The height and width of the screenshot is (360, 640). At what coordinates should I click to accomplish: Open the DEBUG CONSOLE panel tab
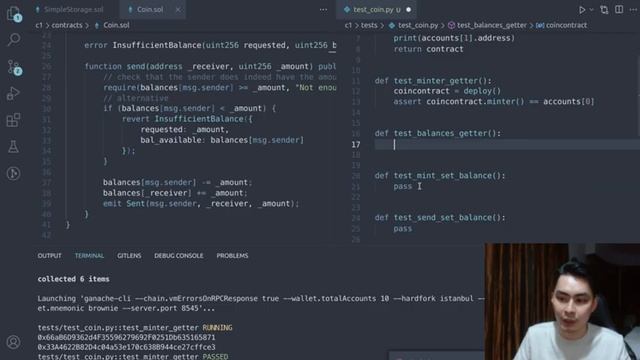click(179, 256)
